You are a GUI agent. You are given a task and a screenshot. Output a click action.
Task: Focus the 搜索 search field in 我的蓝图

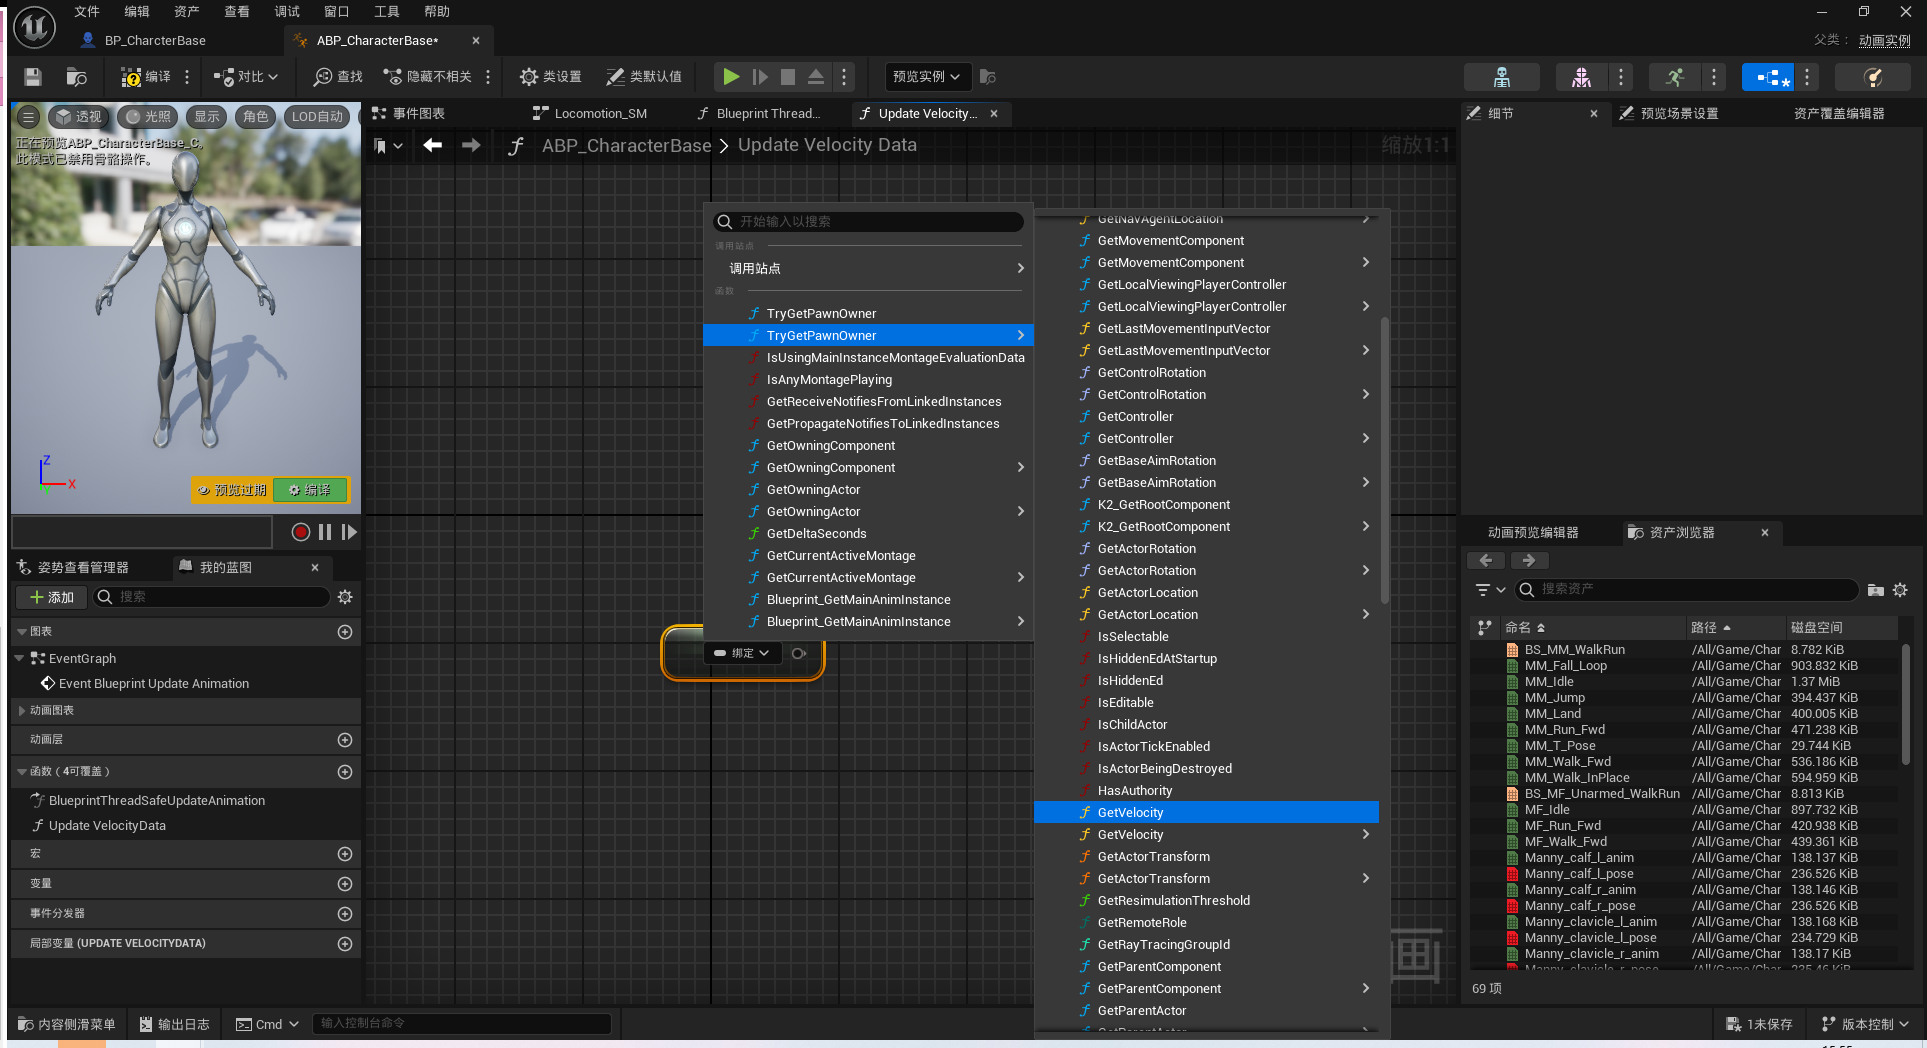coord(212,597)
